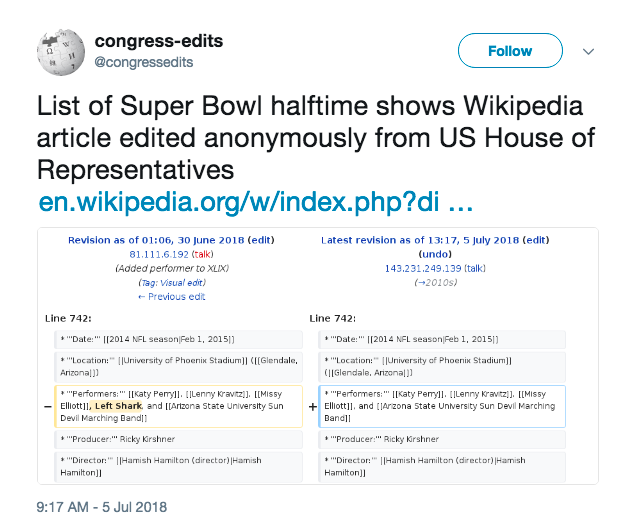Viewport: 630px width, 525px height.
Task: Open the congress-edits display name profile
Action: [x=159, y=41]
